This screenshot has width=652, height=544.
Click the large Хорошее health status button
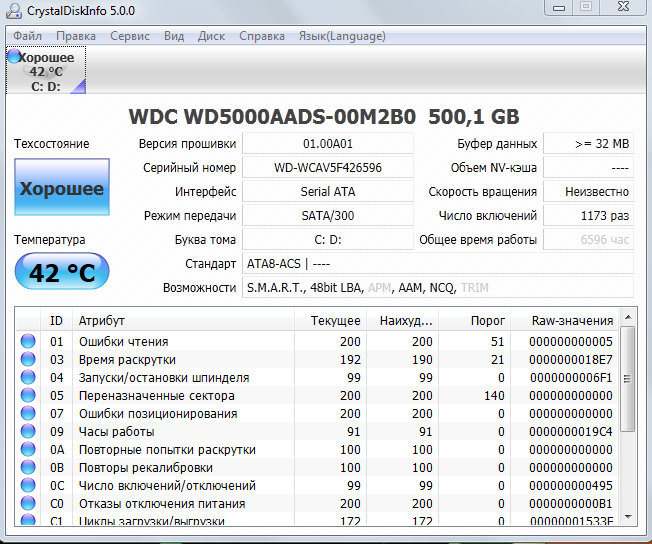tap(62, 187)
